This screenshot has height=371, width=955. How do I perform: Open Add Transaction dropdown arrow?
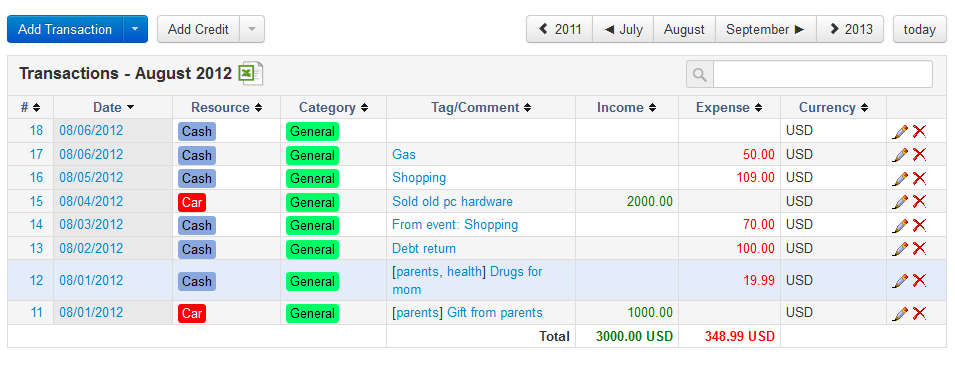(x=135, y=29)
